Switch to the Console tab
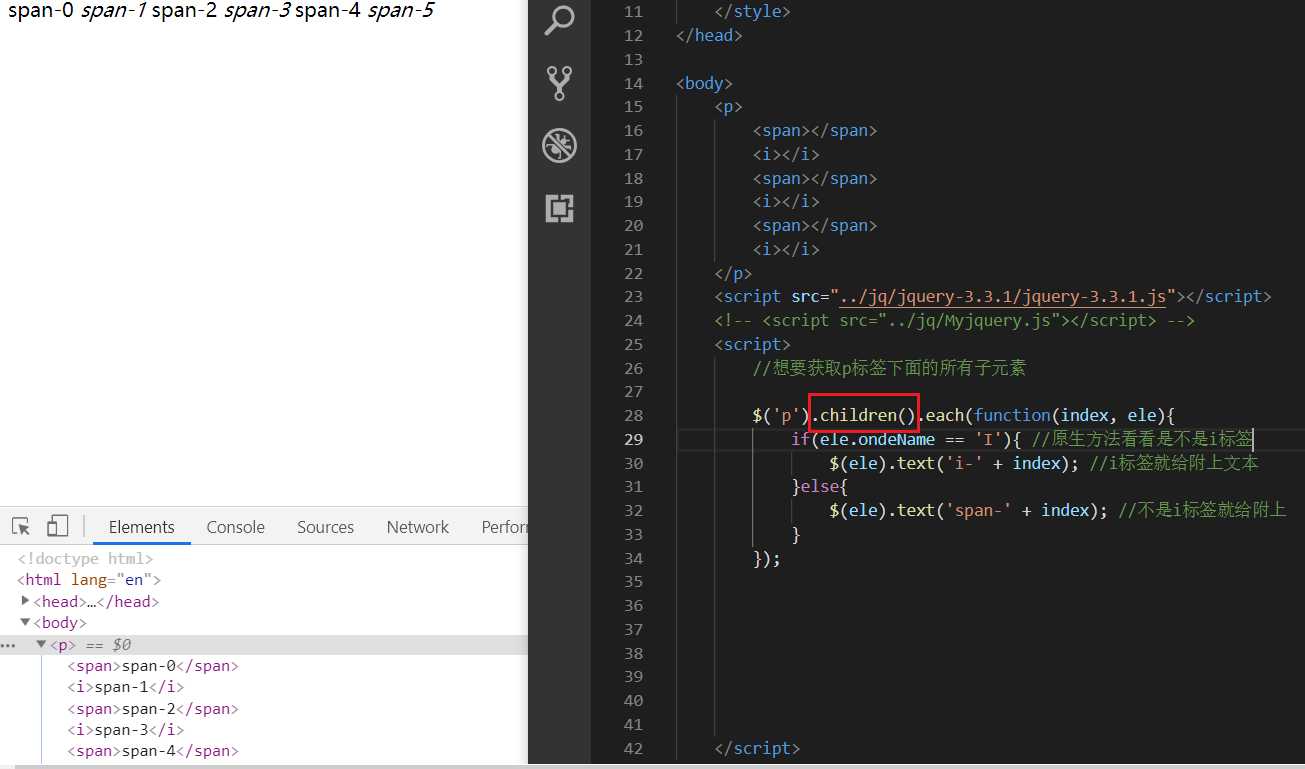 236,527
